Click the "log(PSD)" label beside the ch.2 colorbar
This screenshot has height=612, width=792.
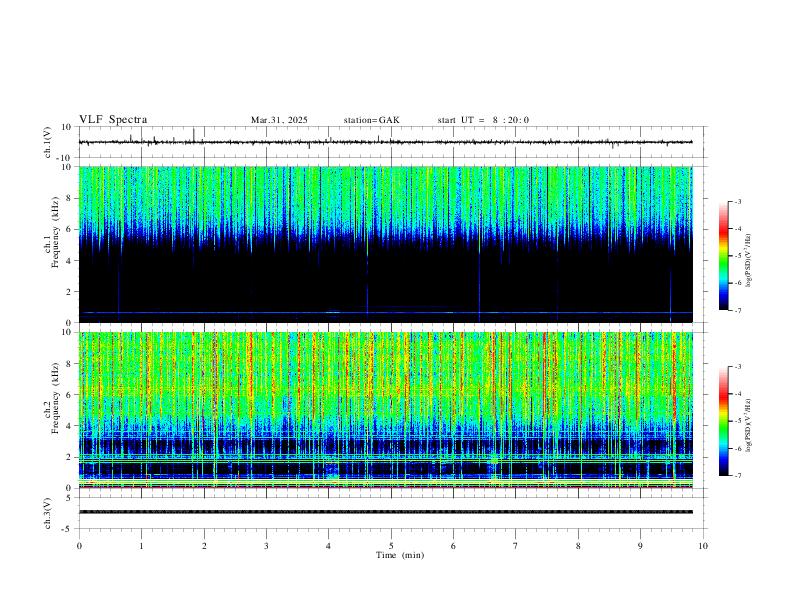click(749, 425)
